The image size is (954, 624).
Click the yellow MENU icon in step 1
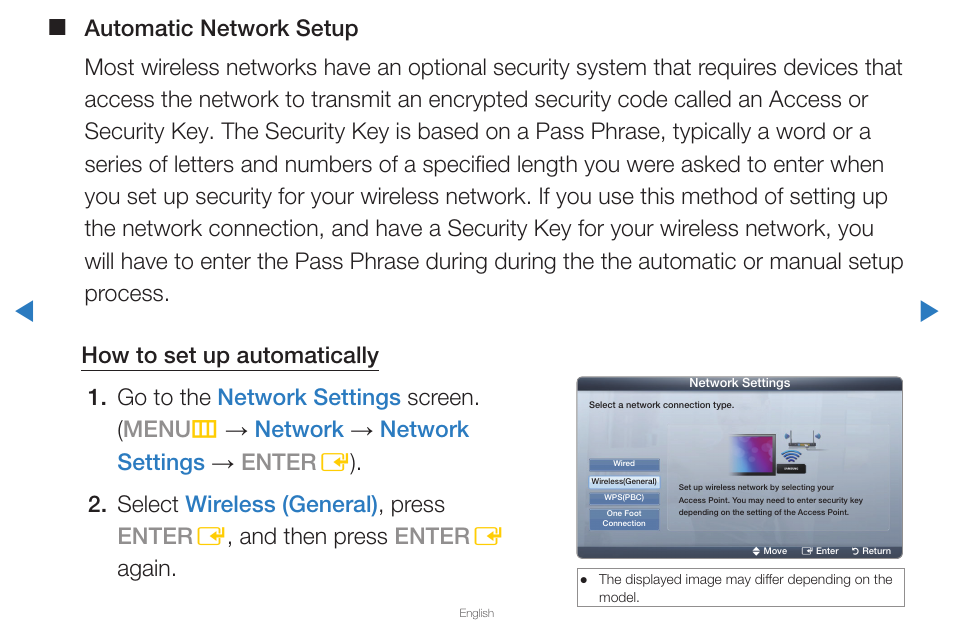[x=204, y=430]
